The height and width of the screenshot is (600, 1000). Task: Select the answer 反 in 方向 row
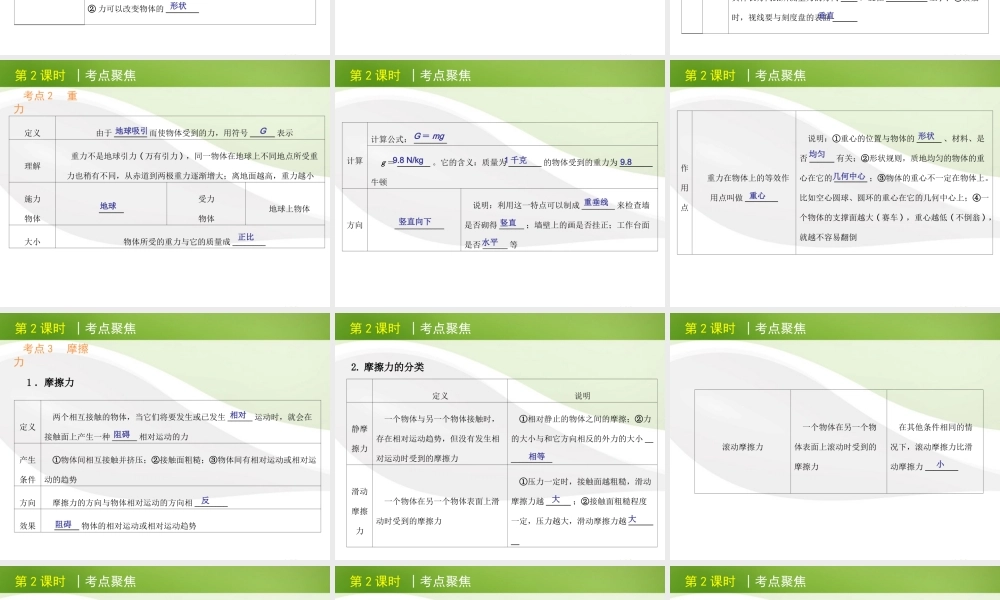pyautogui.click(x=205, y=501)
